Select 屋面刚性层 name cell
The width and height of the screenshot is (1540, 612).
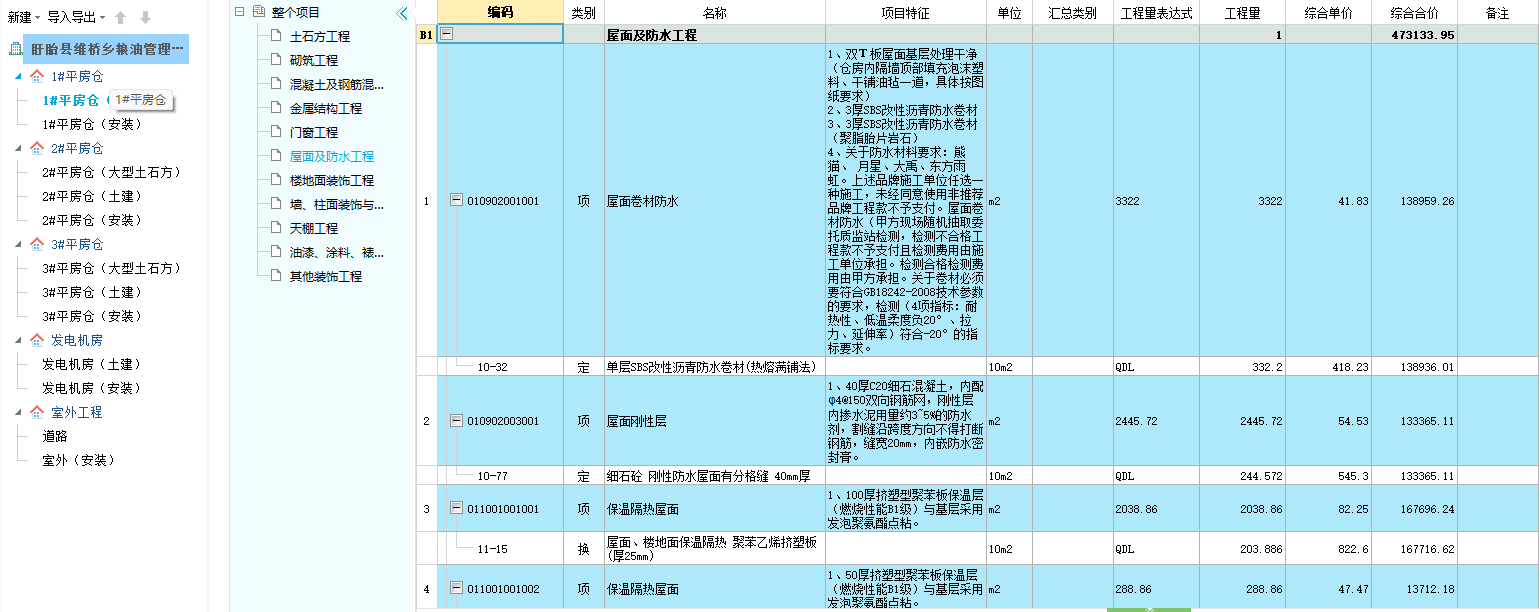click(714, 421)
